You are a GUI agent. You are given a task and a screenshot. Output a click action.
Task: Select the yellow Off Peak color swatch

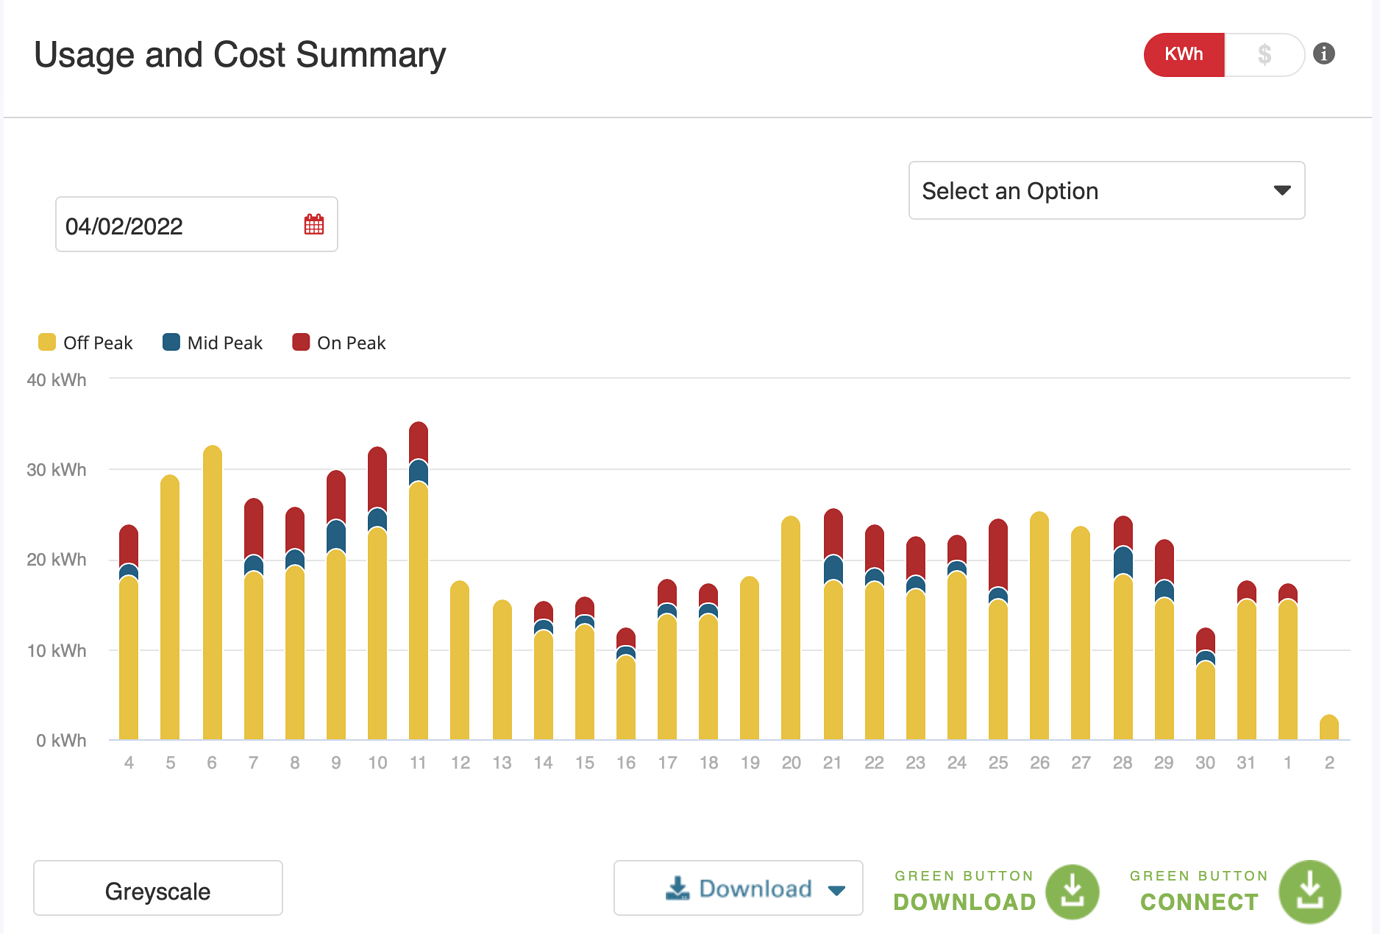tap(45, 342)
